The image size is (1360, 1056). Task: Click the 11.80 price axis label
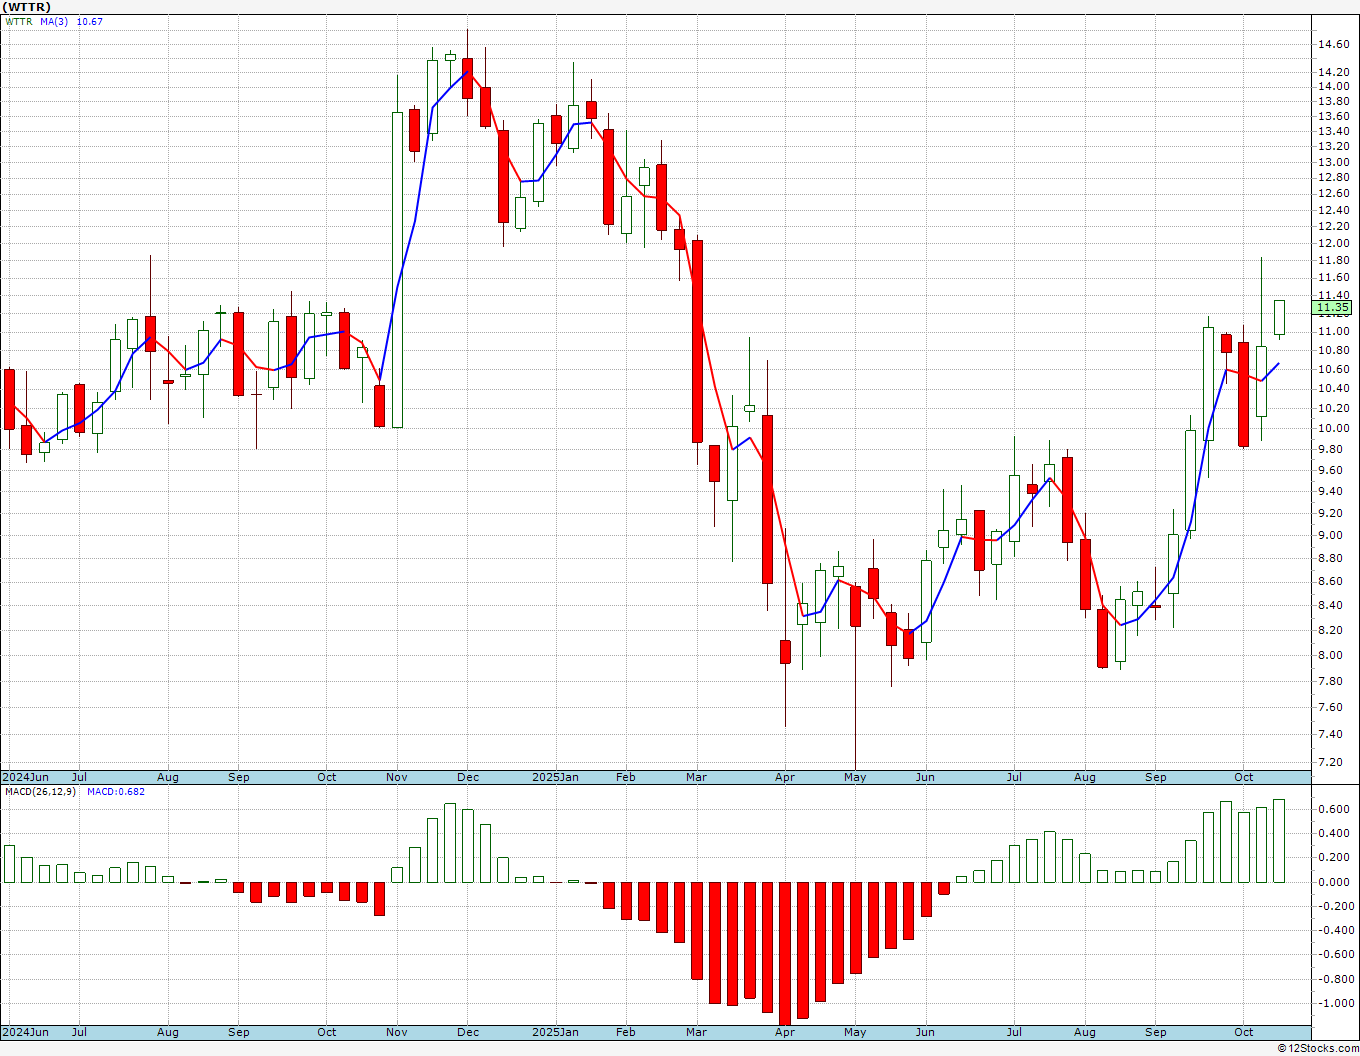(1333, 261)
